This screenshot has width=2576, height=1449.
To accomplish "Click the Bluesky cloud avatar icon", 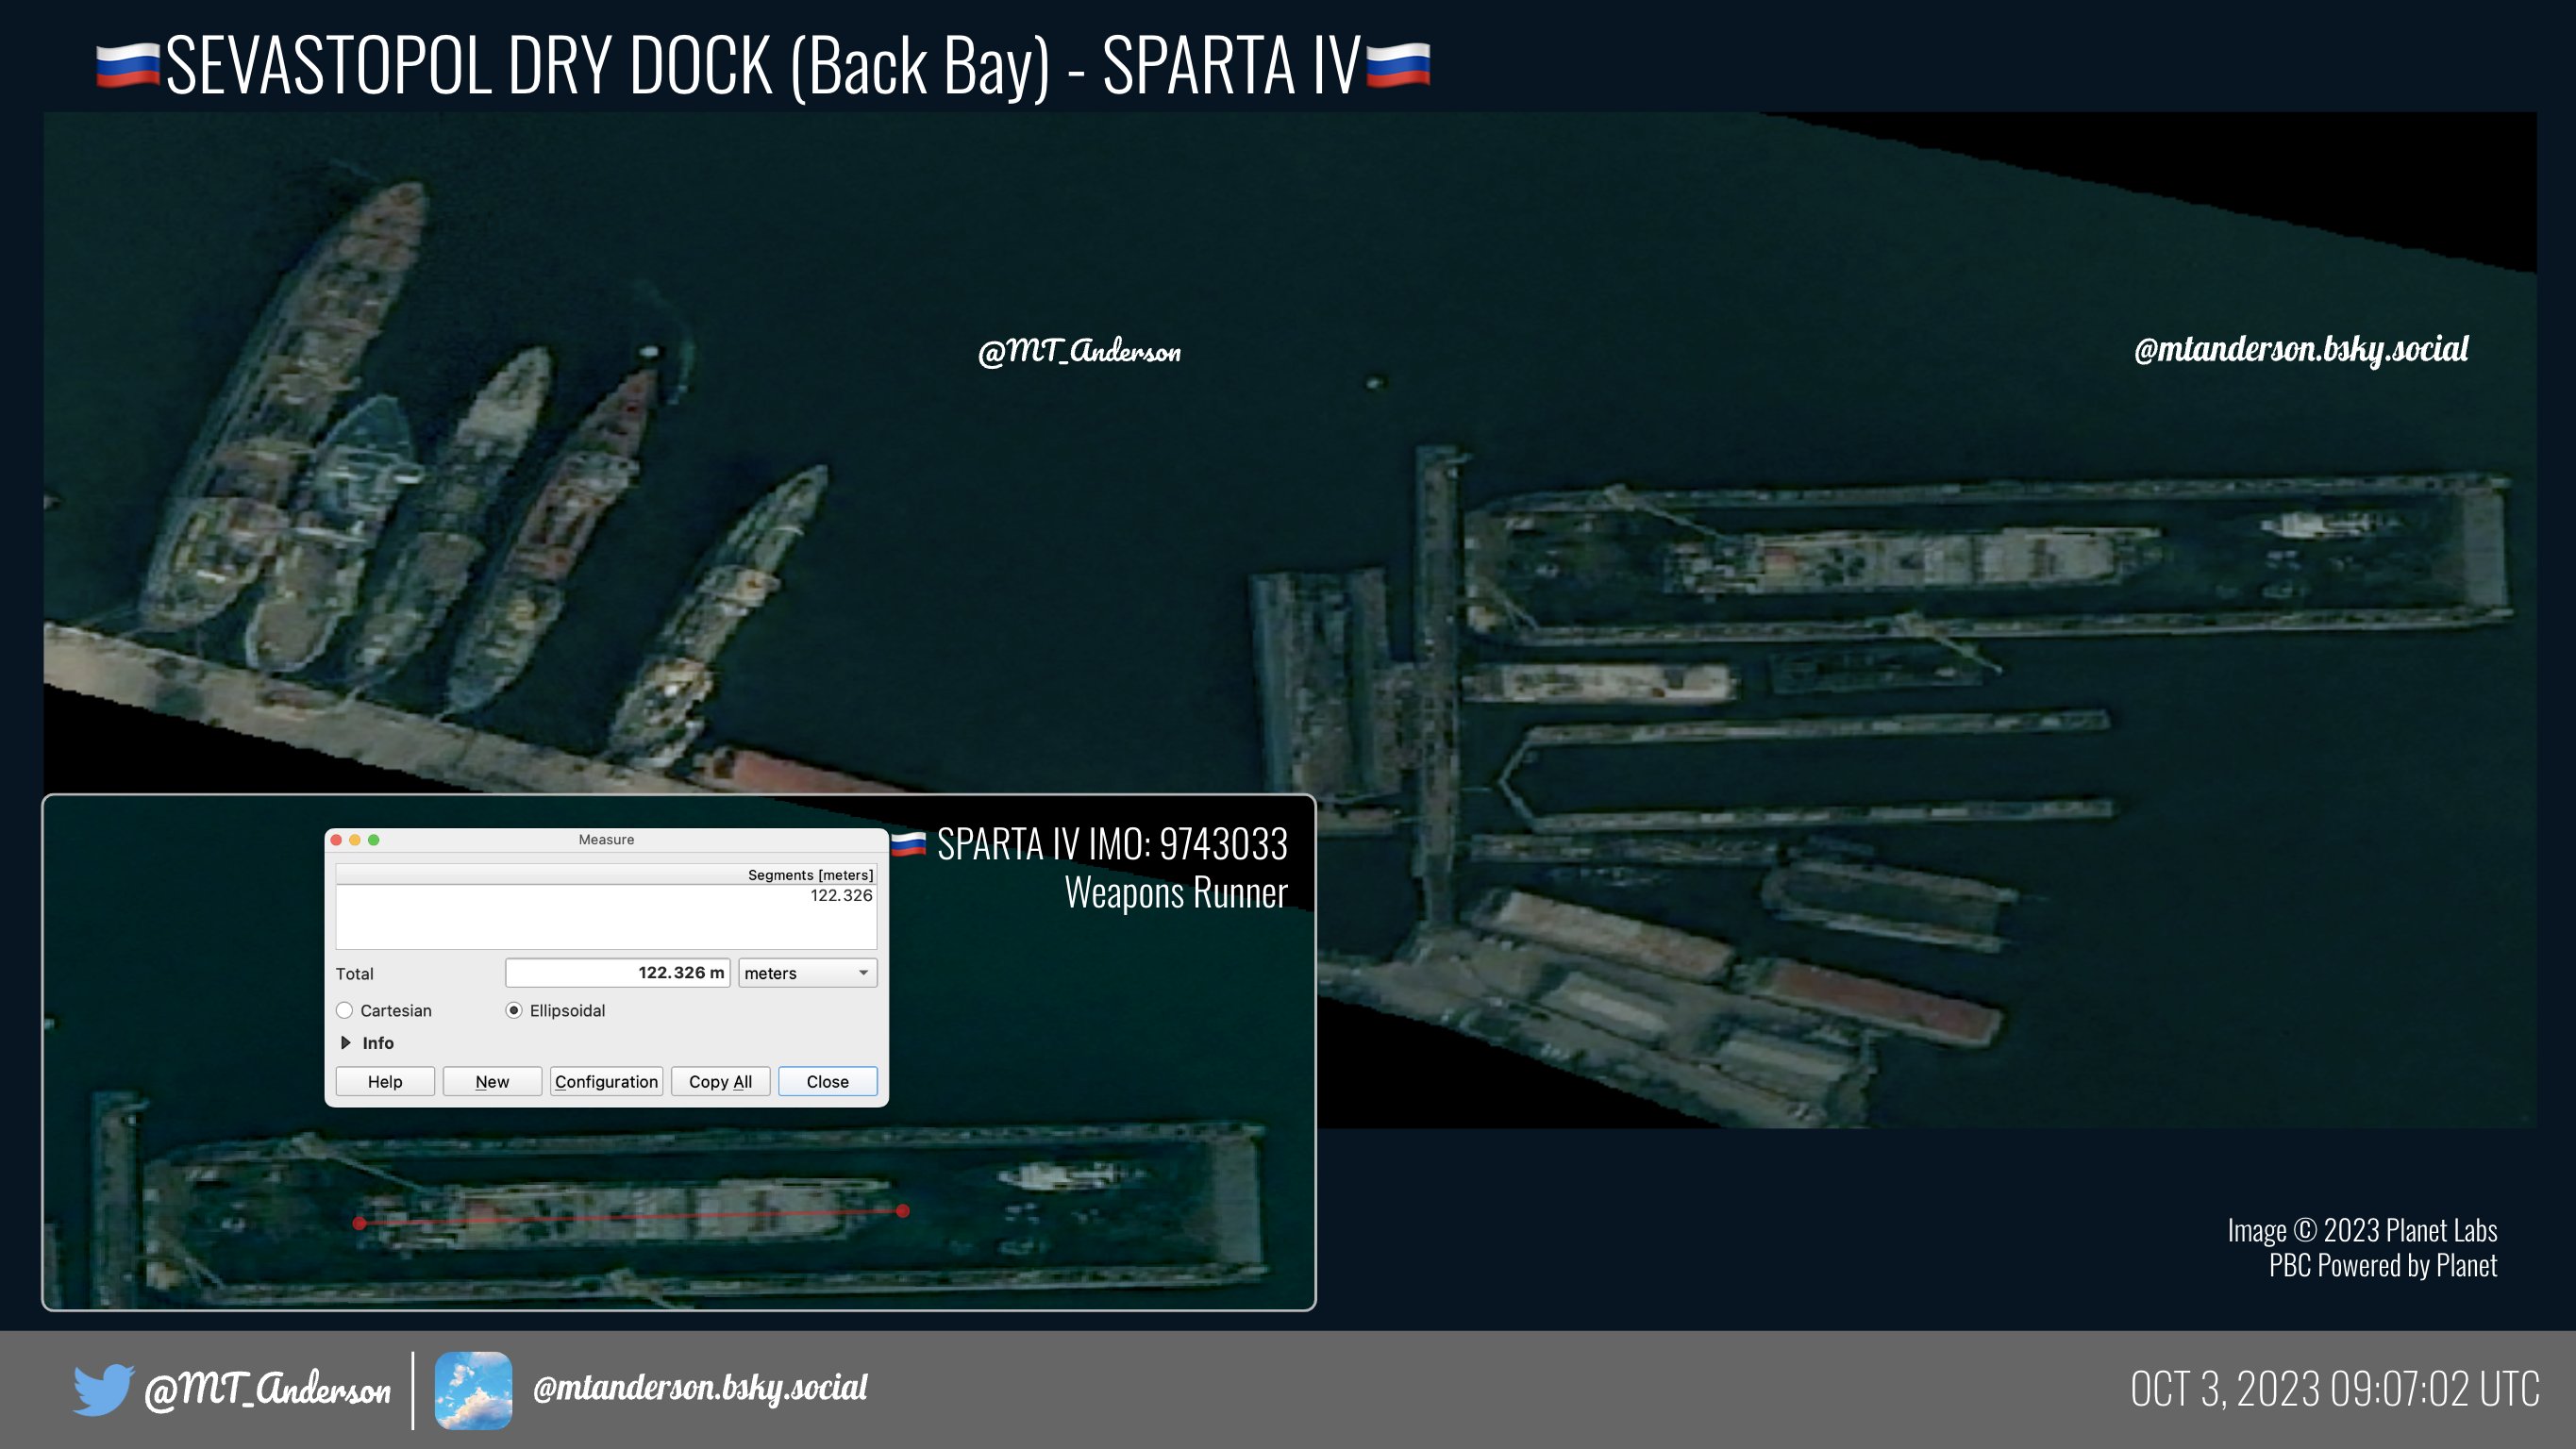I will coord(473,1390).
